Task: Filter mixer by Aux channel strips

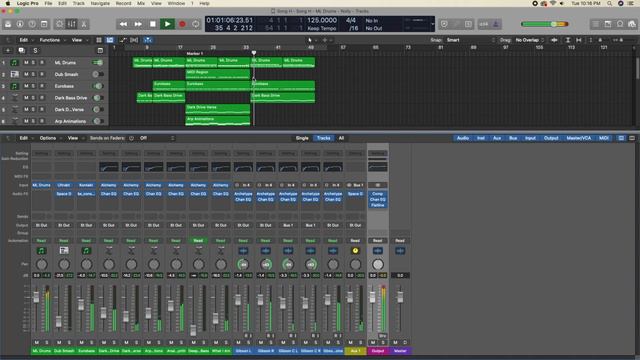Action: click(x=497, y=138)
